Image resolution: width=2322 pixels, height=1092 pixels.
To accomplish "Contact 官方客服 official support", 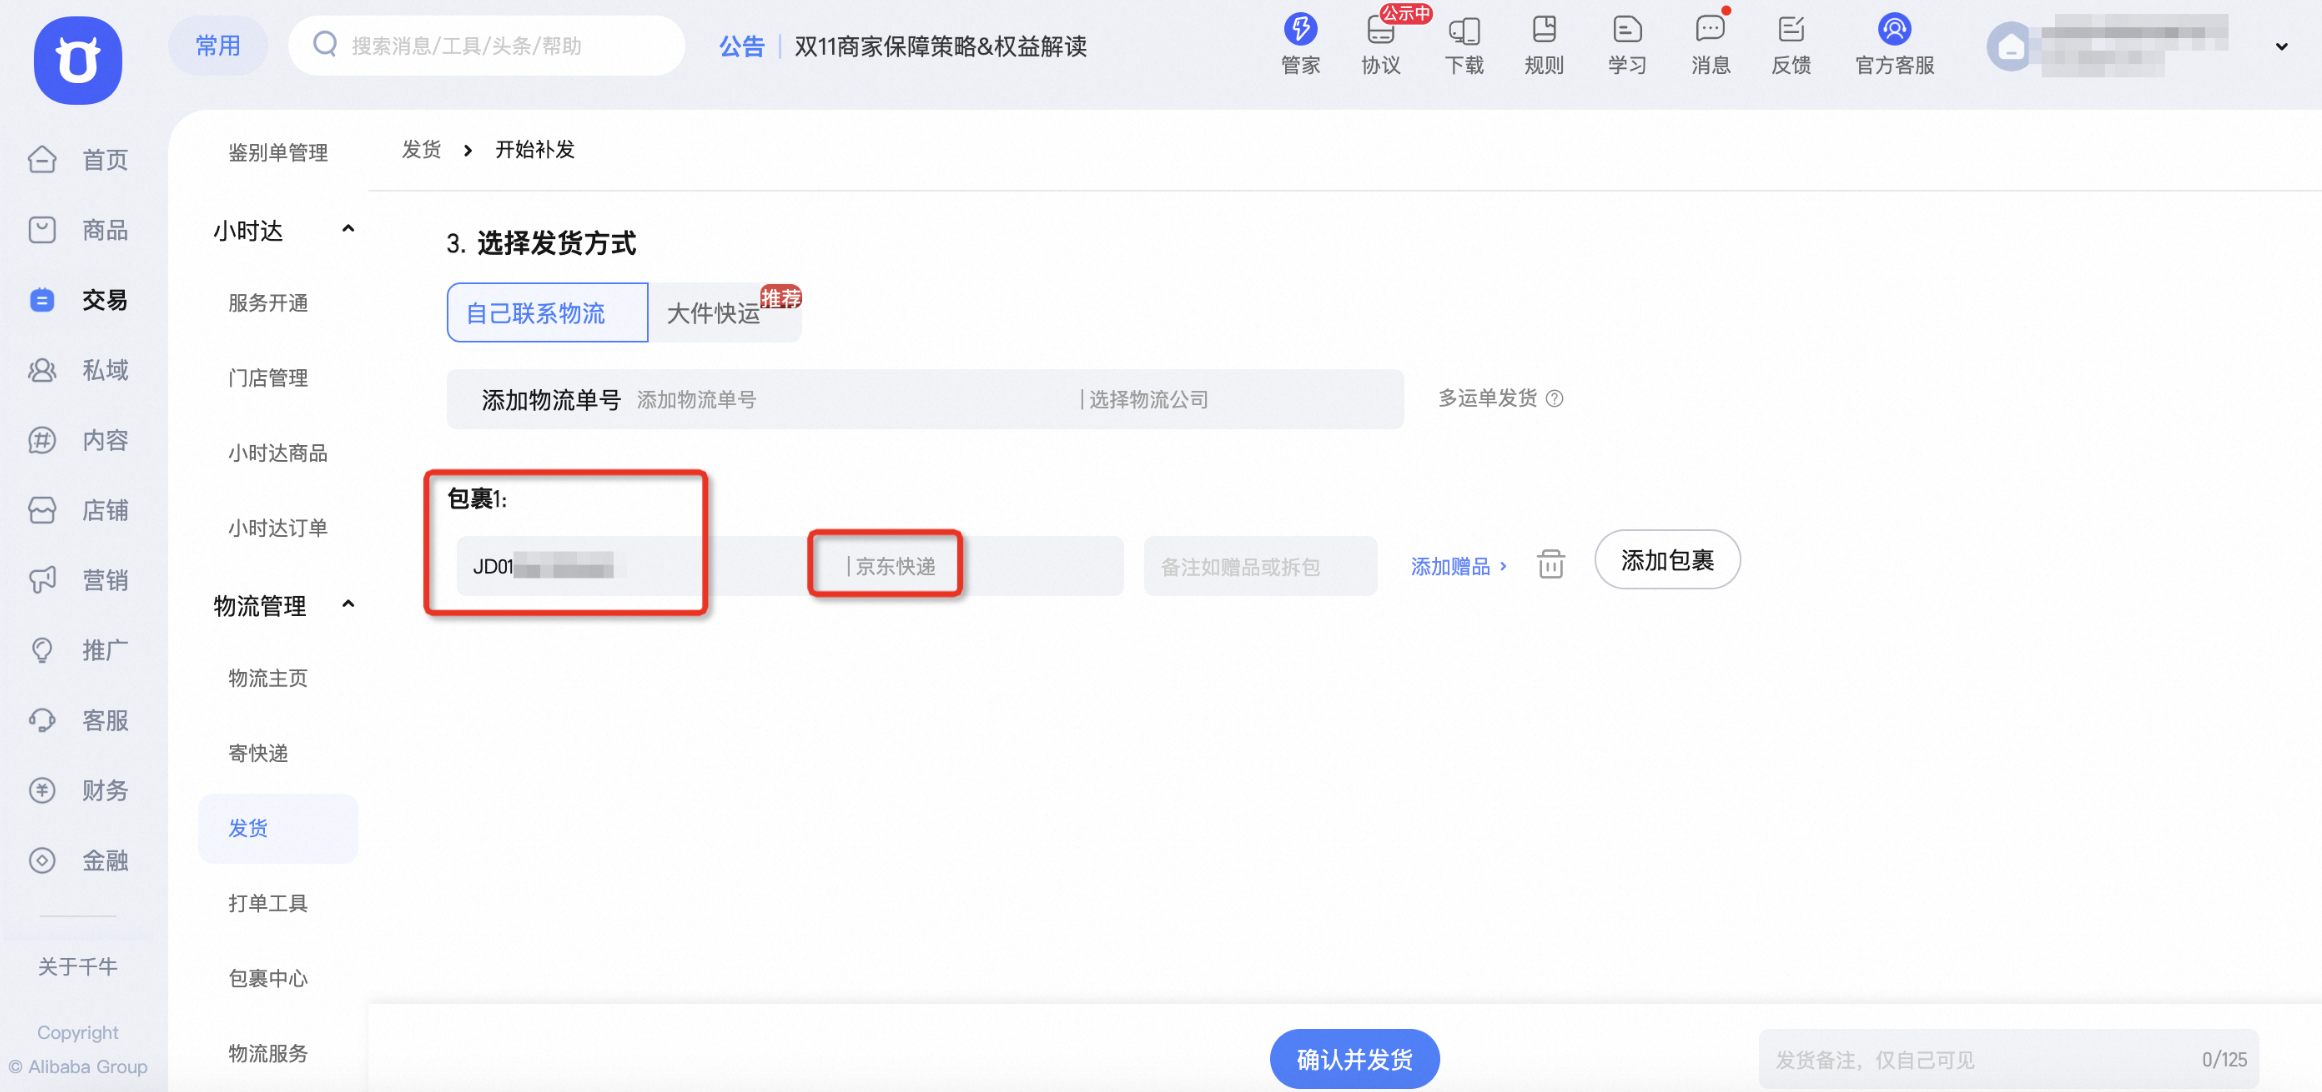I will 1894,44.
